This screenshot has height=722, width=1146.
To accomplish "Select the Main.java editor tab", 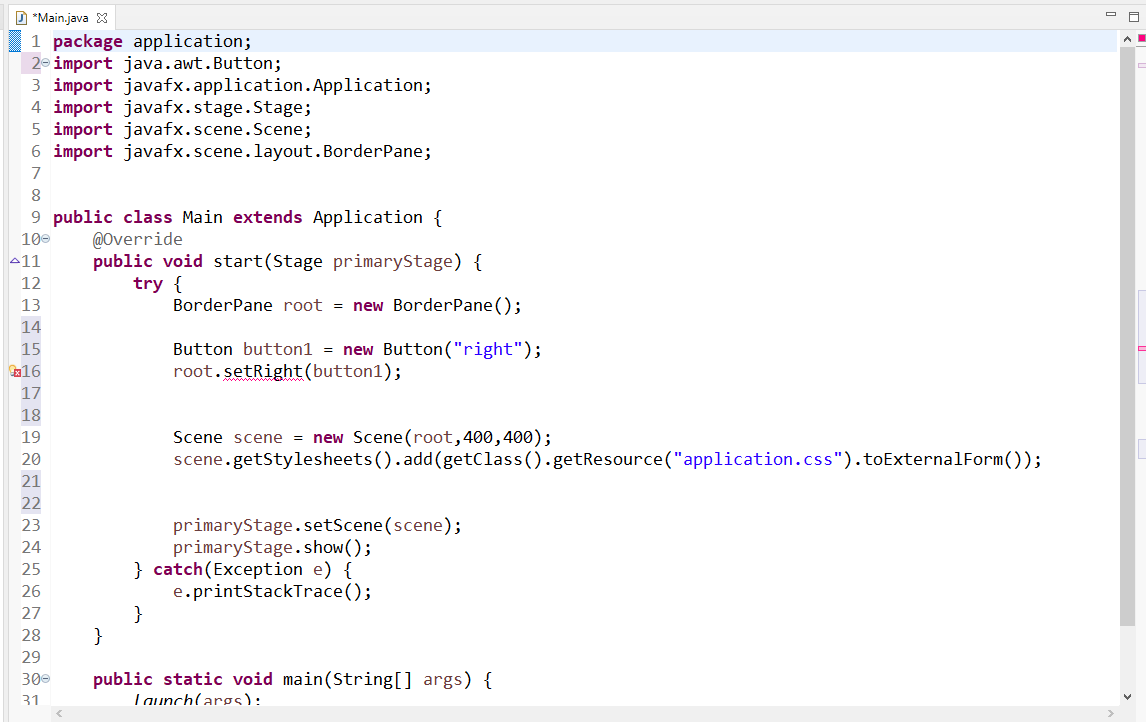I will pyautogui.click(x=60, y=16).
